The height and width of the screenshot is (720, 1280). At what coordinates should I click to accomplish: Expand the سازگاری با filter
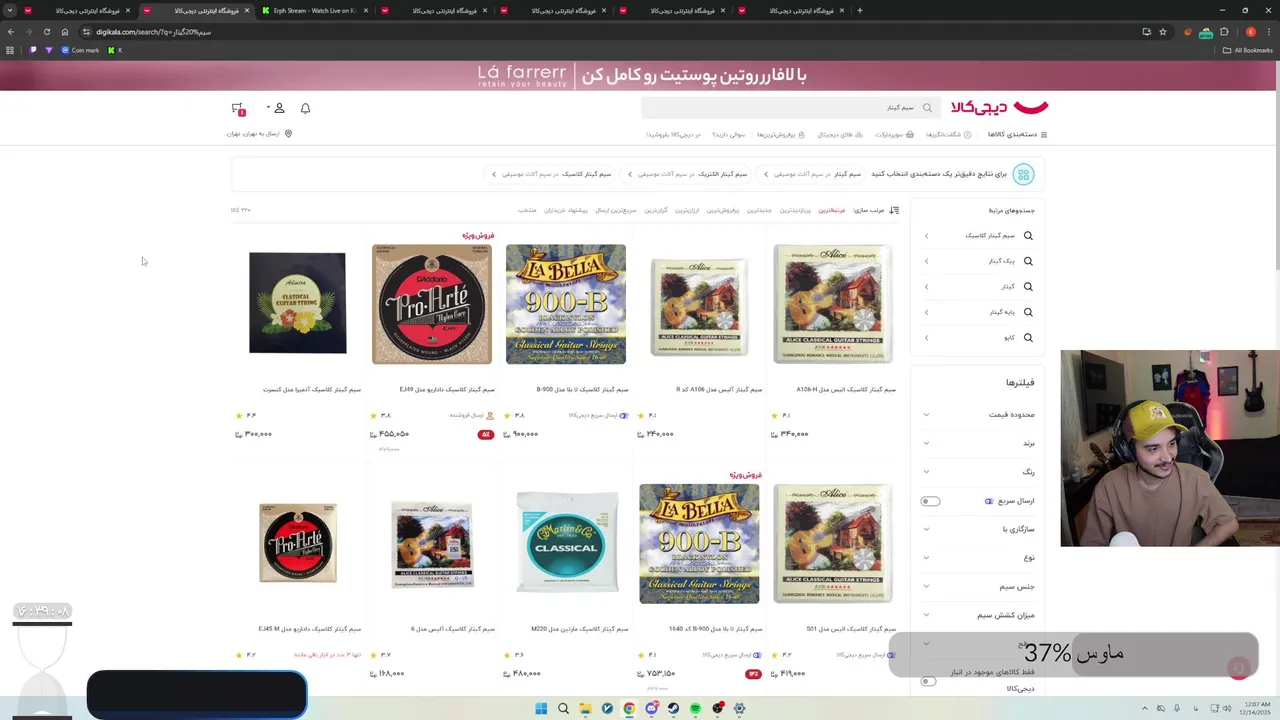979,529
